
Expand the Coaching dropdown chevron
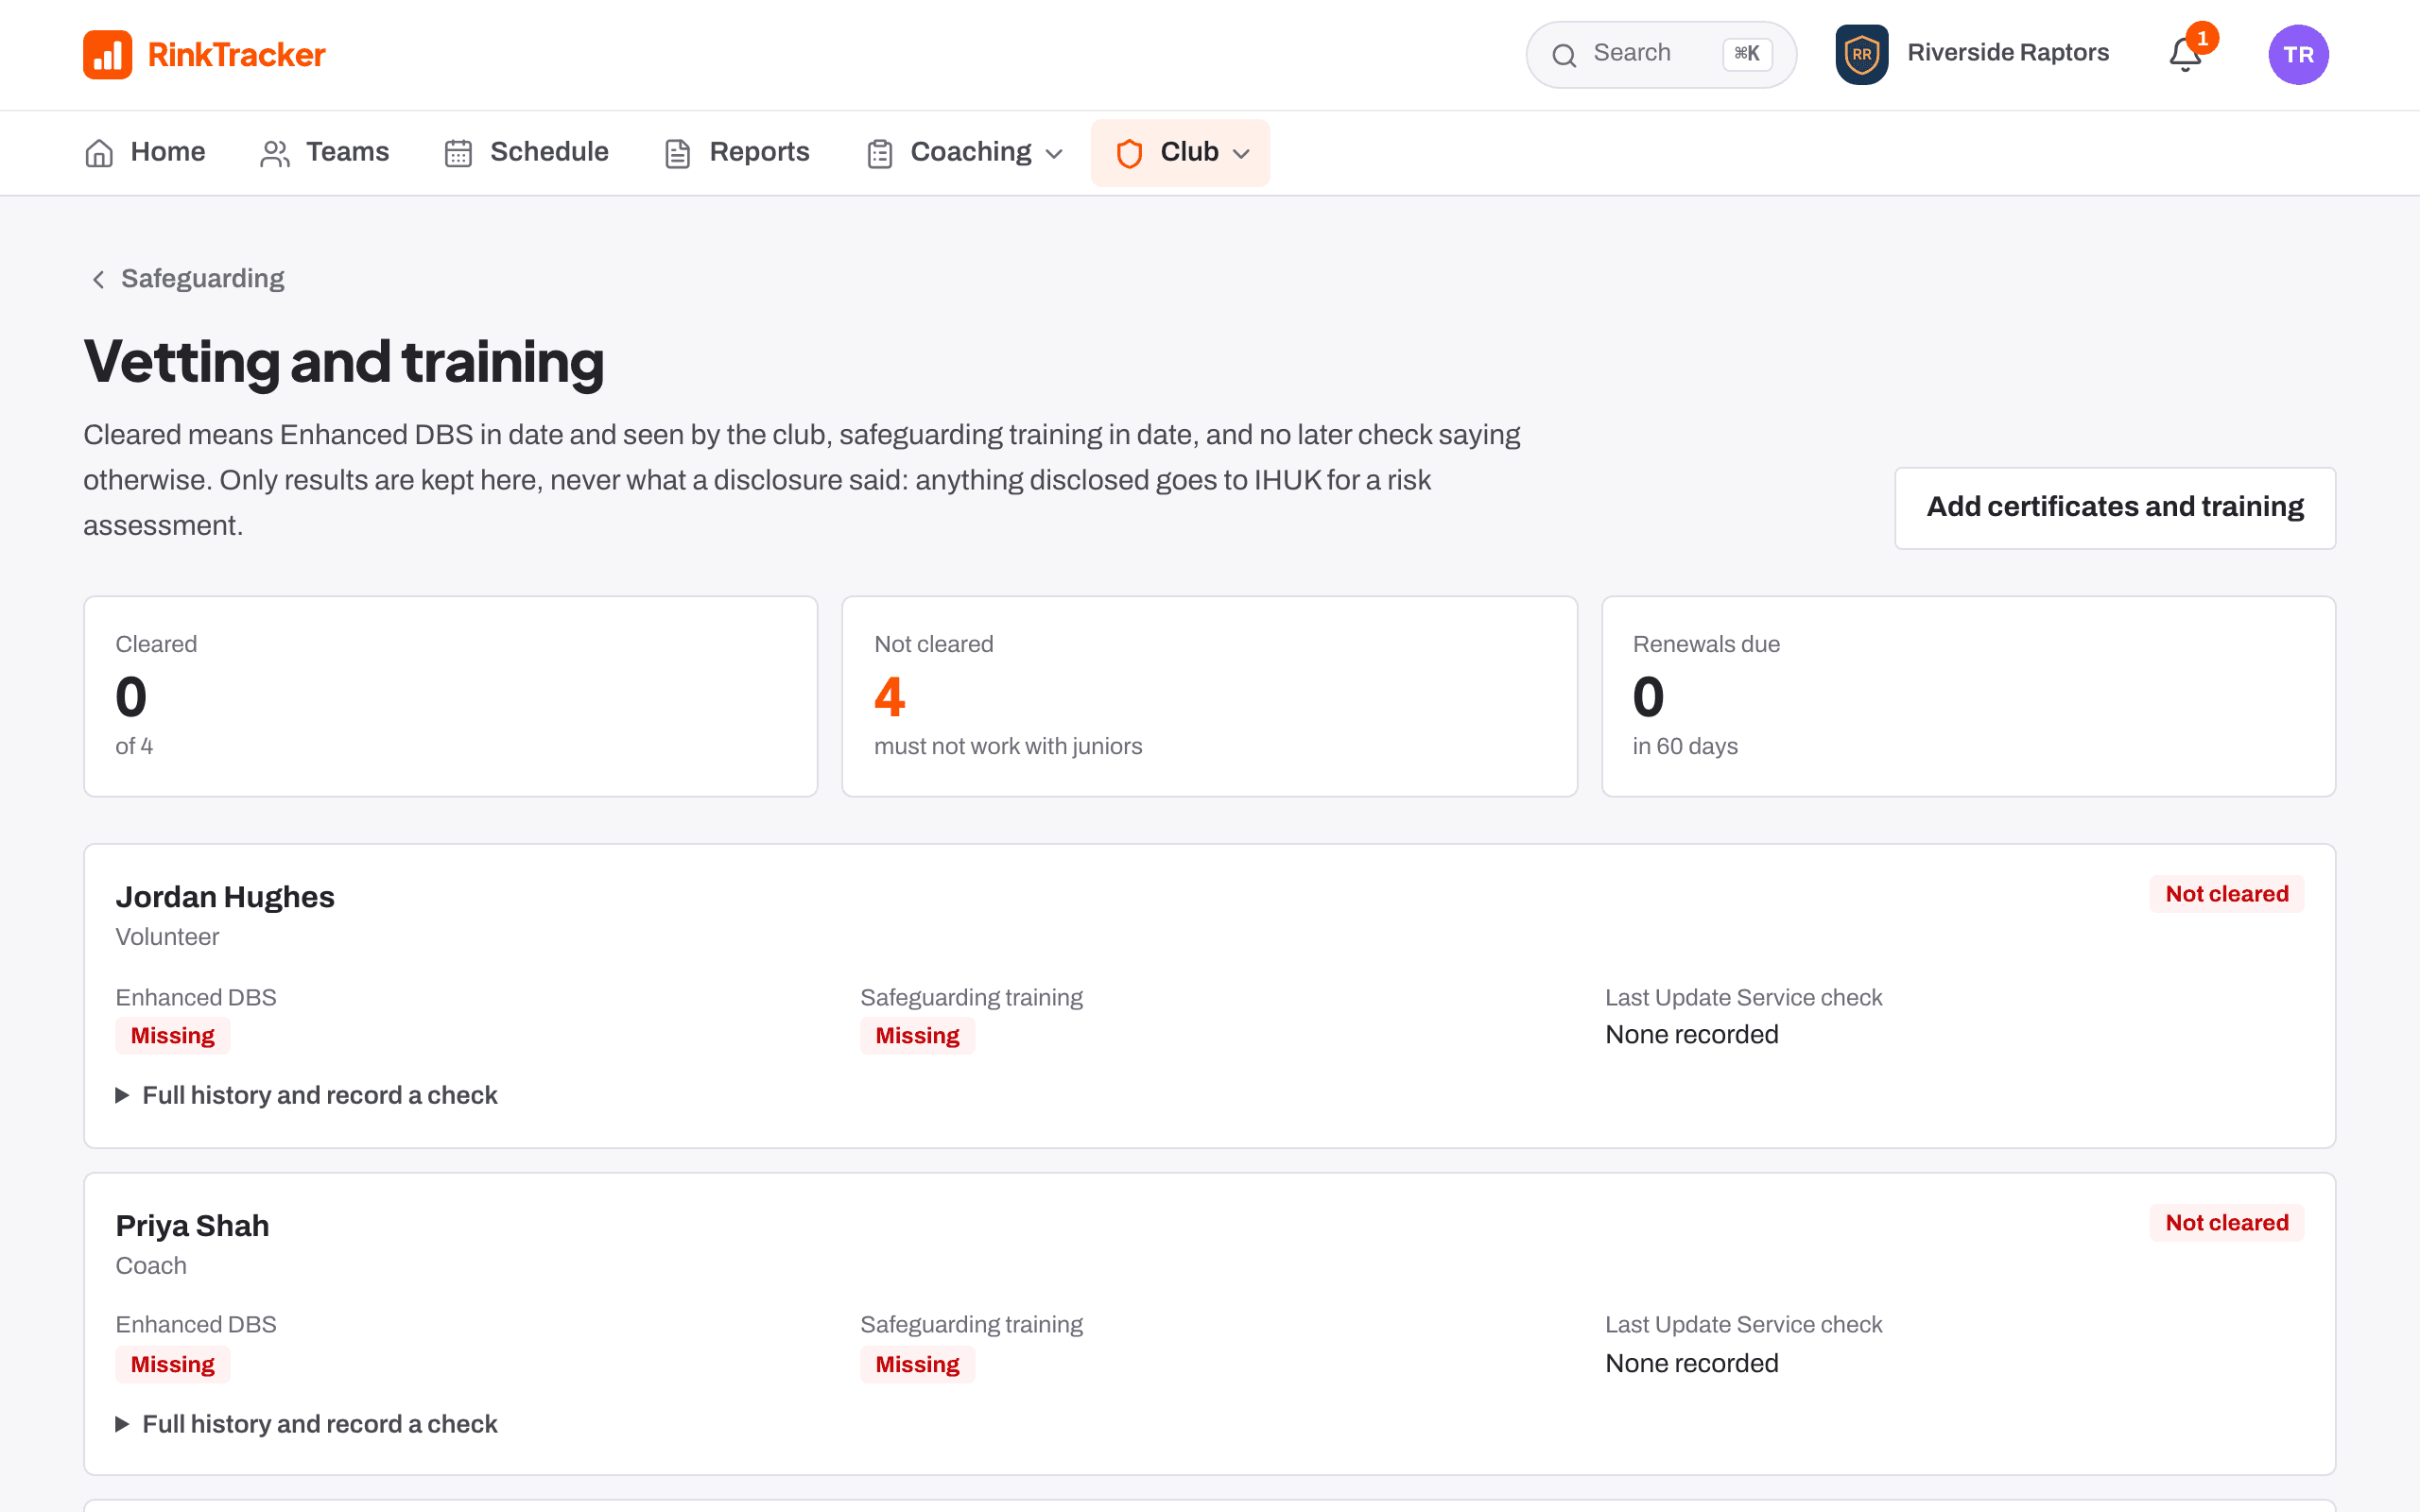(x=1054, y=154)
